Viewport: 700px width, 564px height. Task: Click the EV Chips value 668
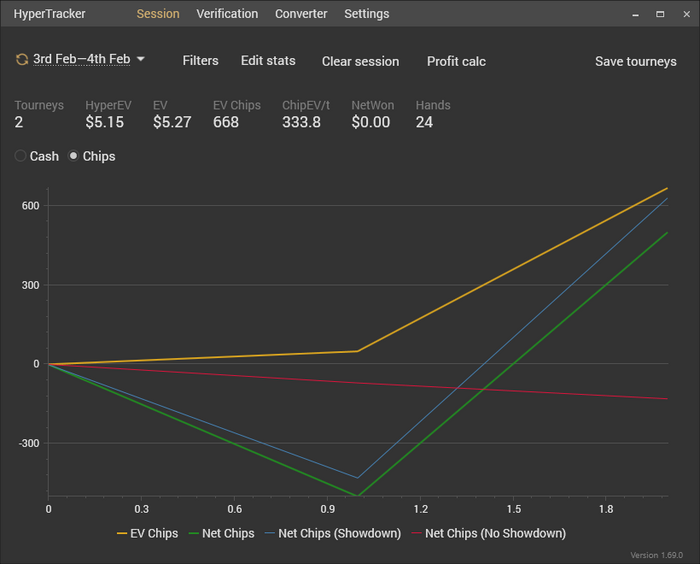(226, 122)
